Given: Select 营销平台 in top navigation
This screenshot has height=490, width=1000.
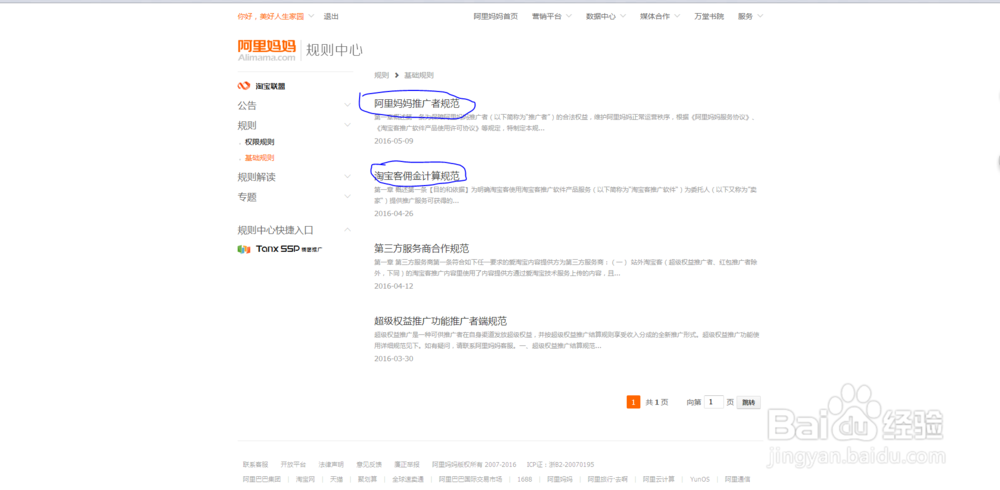Looking at the screenshot, I should [547, 17].
